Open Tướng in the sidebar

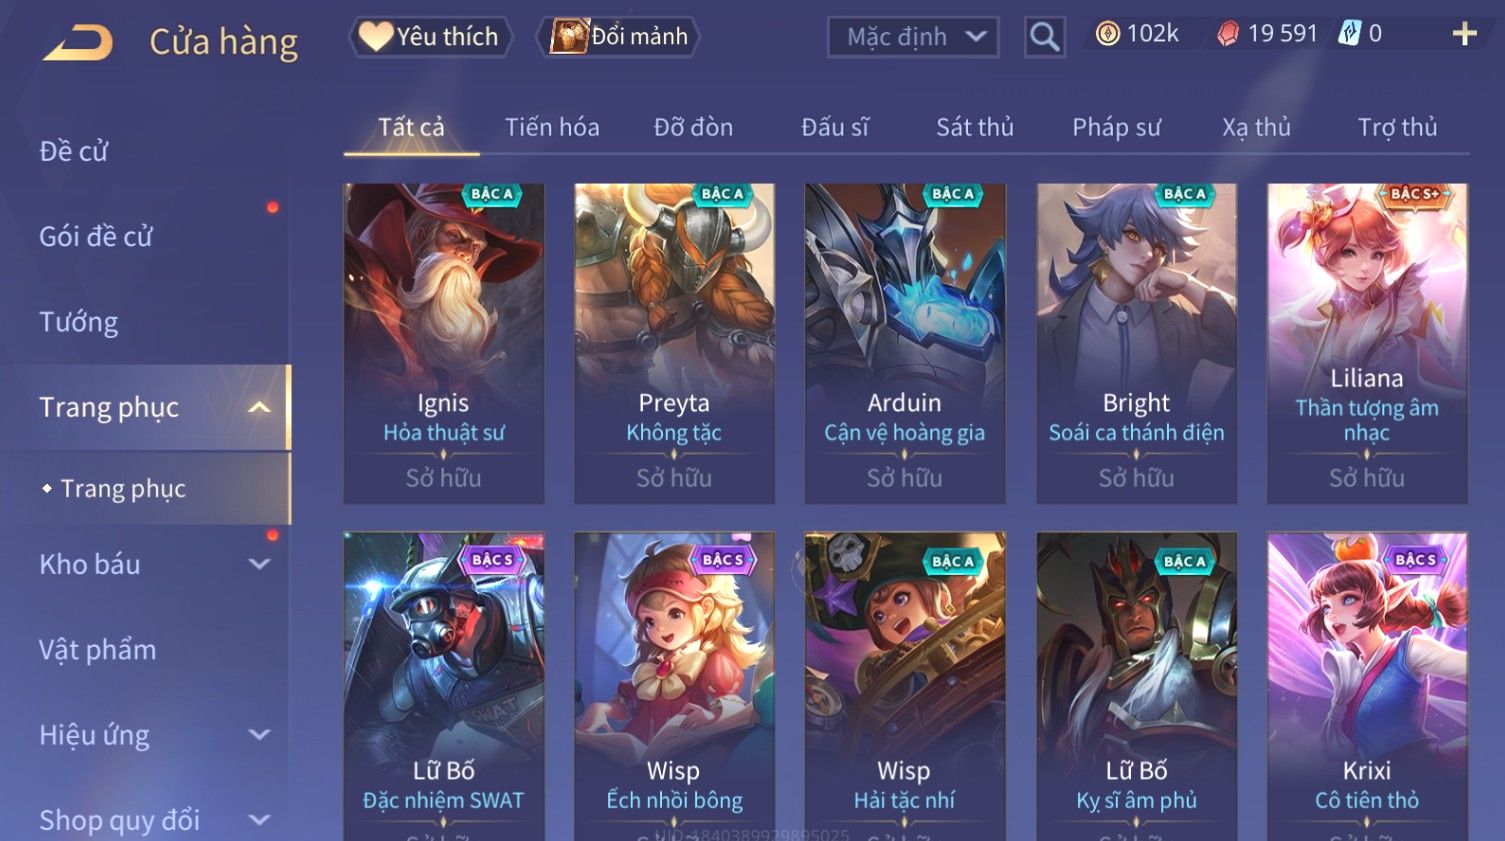[79, 322]
